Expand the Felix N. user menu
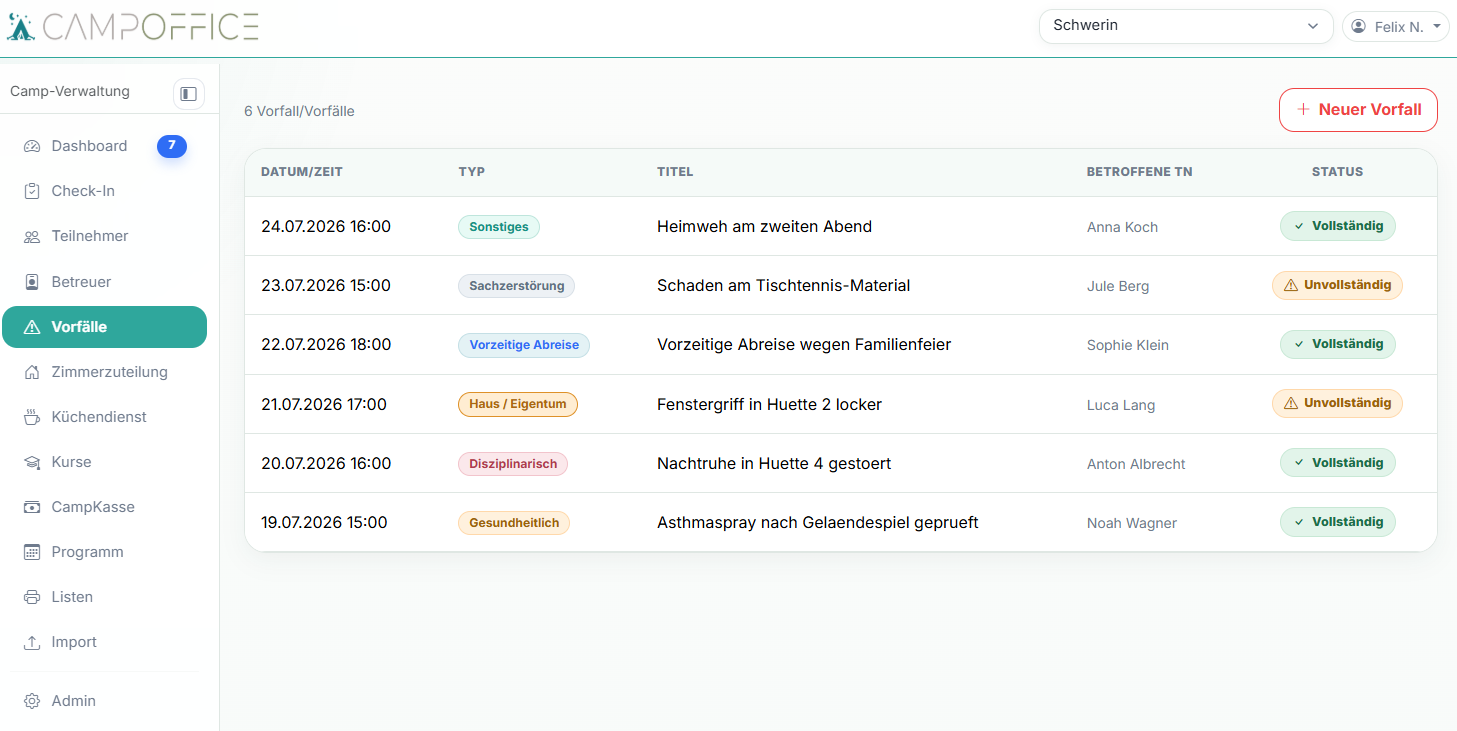The width and height of the screenshot is (1457, 731). [x=1396, y=27]
